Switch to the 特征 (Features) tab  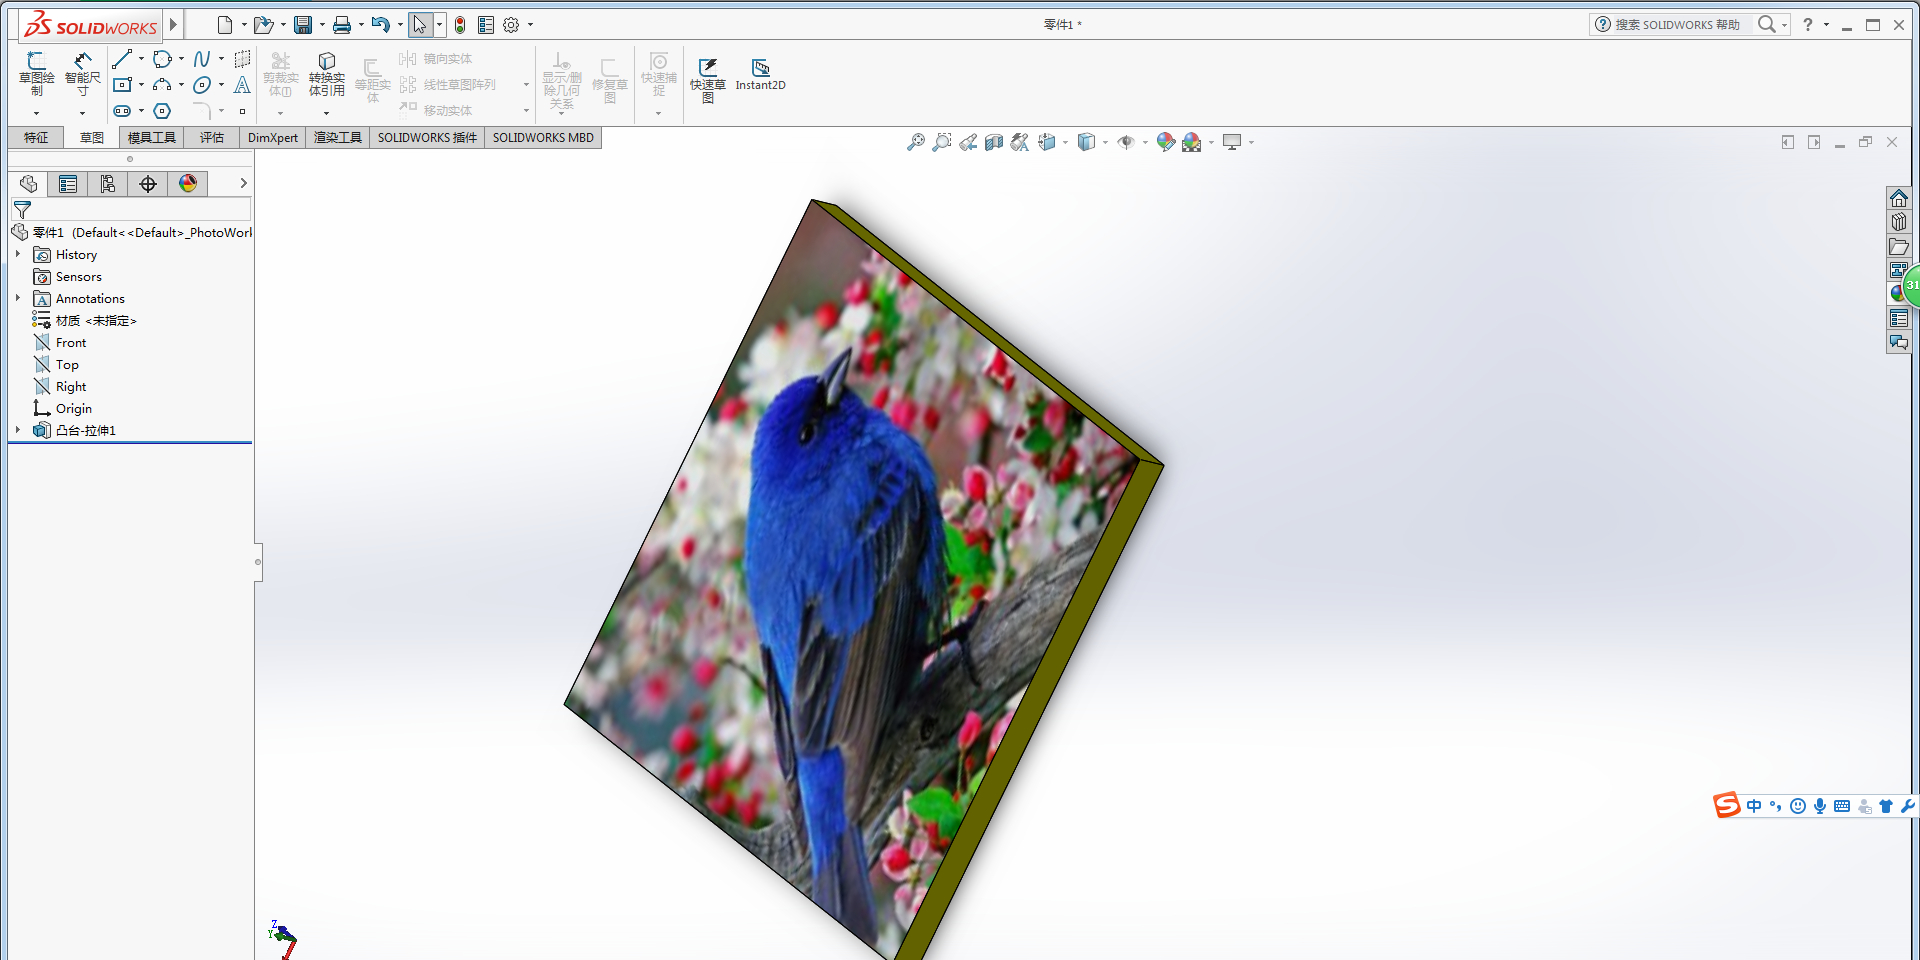tap(36, 138)
